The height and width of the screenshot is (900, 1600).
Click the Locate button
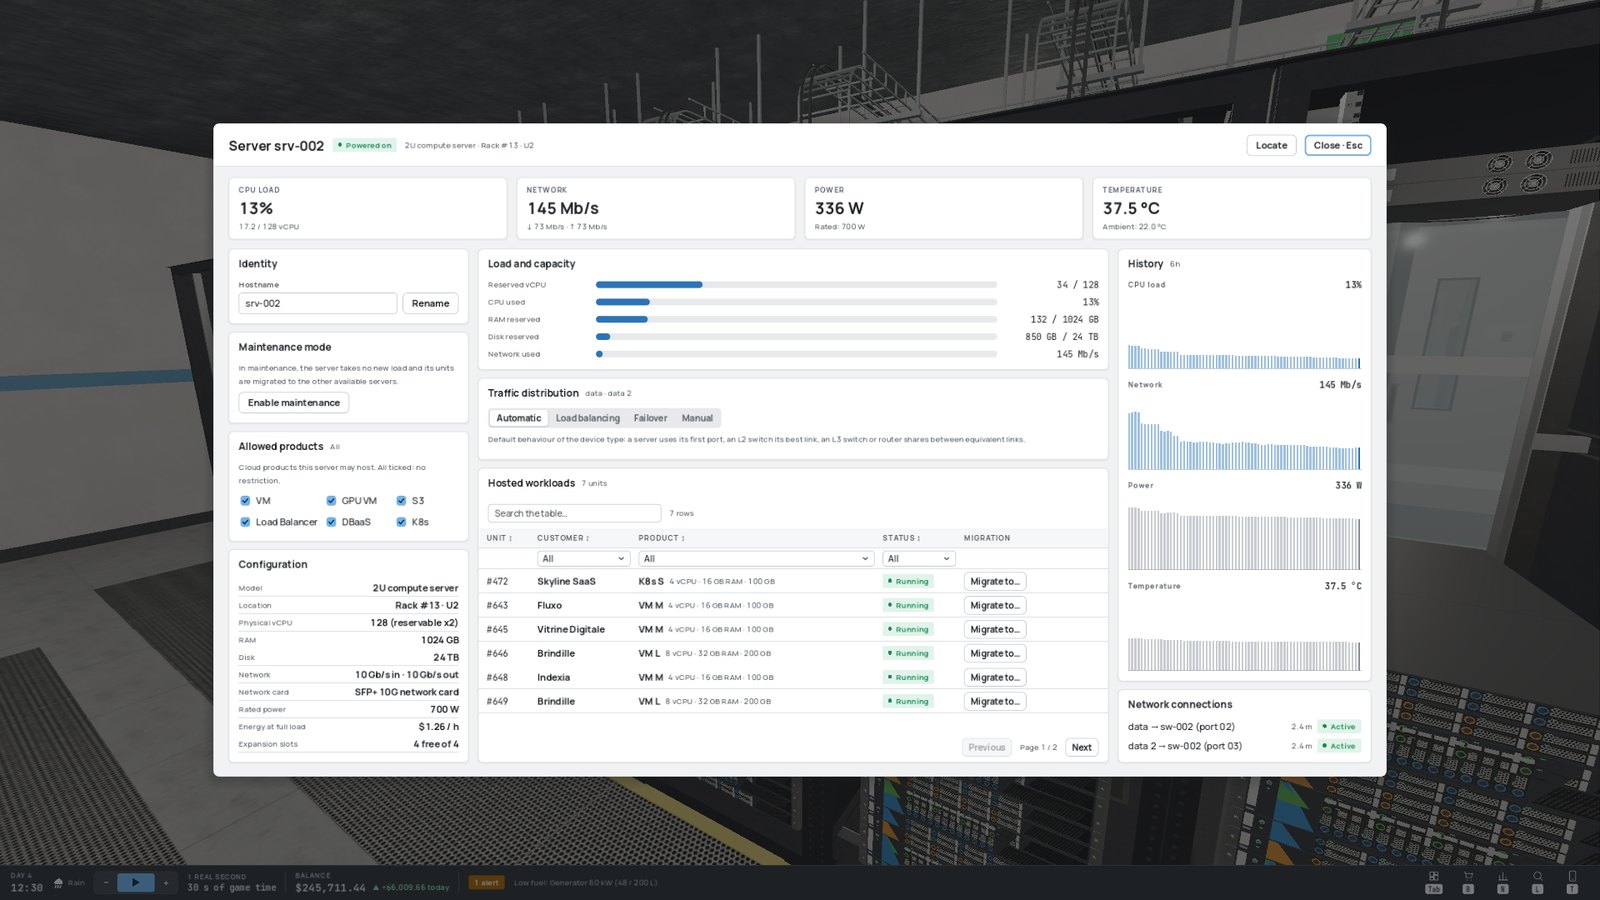coord(1271,146)
